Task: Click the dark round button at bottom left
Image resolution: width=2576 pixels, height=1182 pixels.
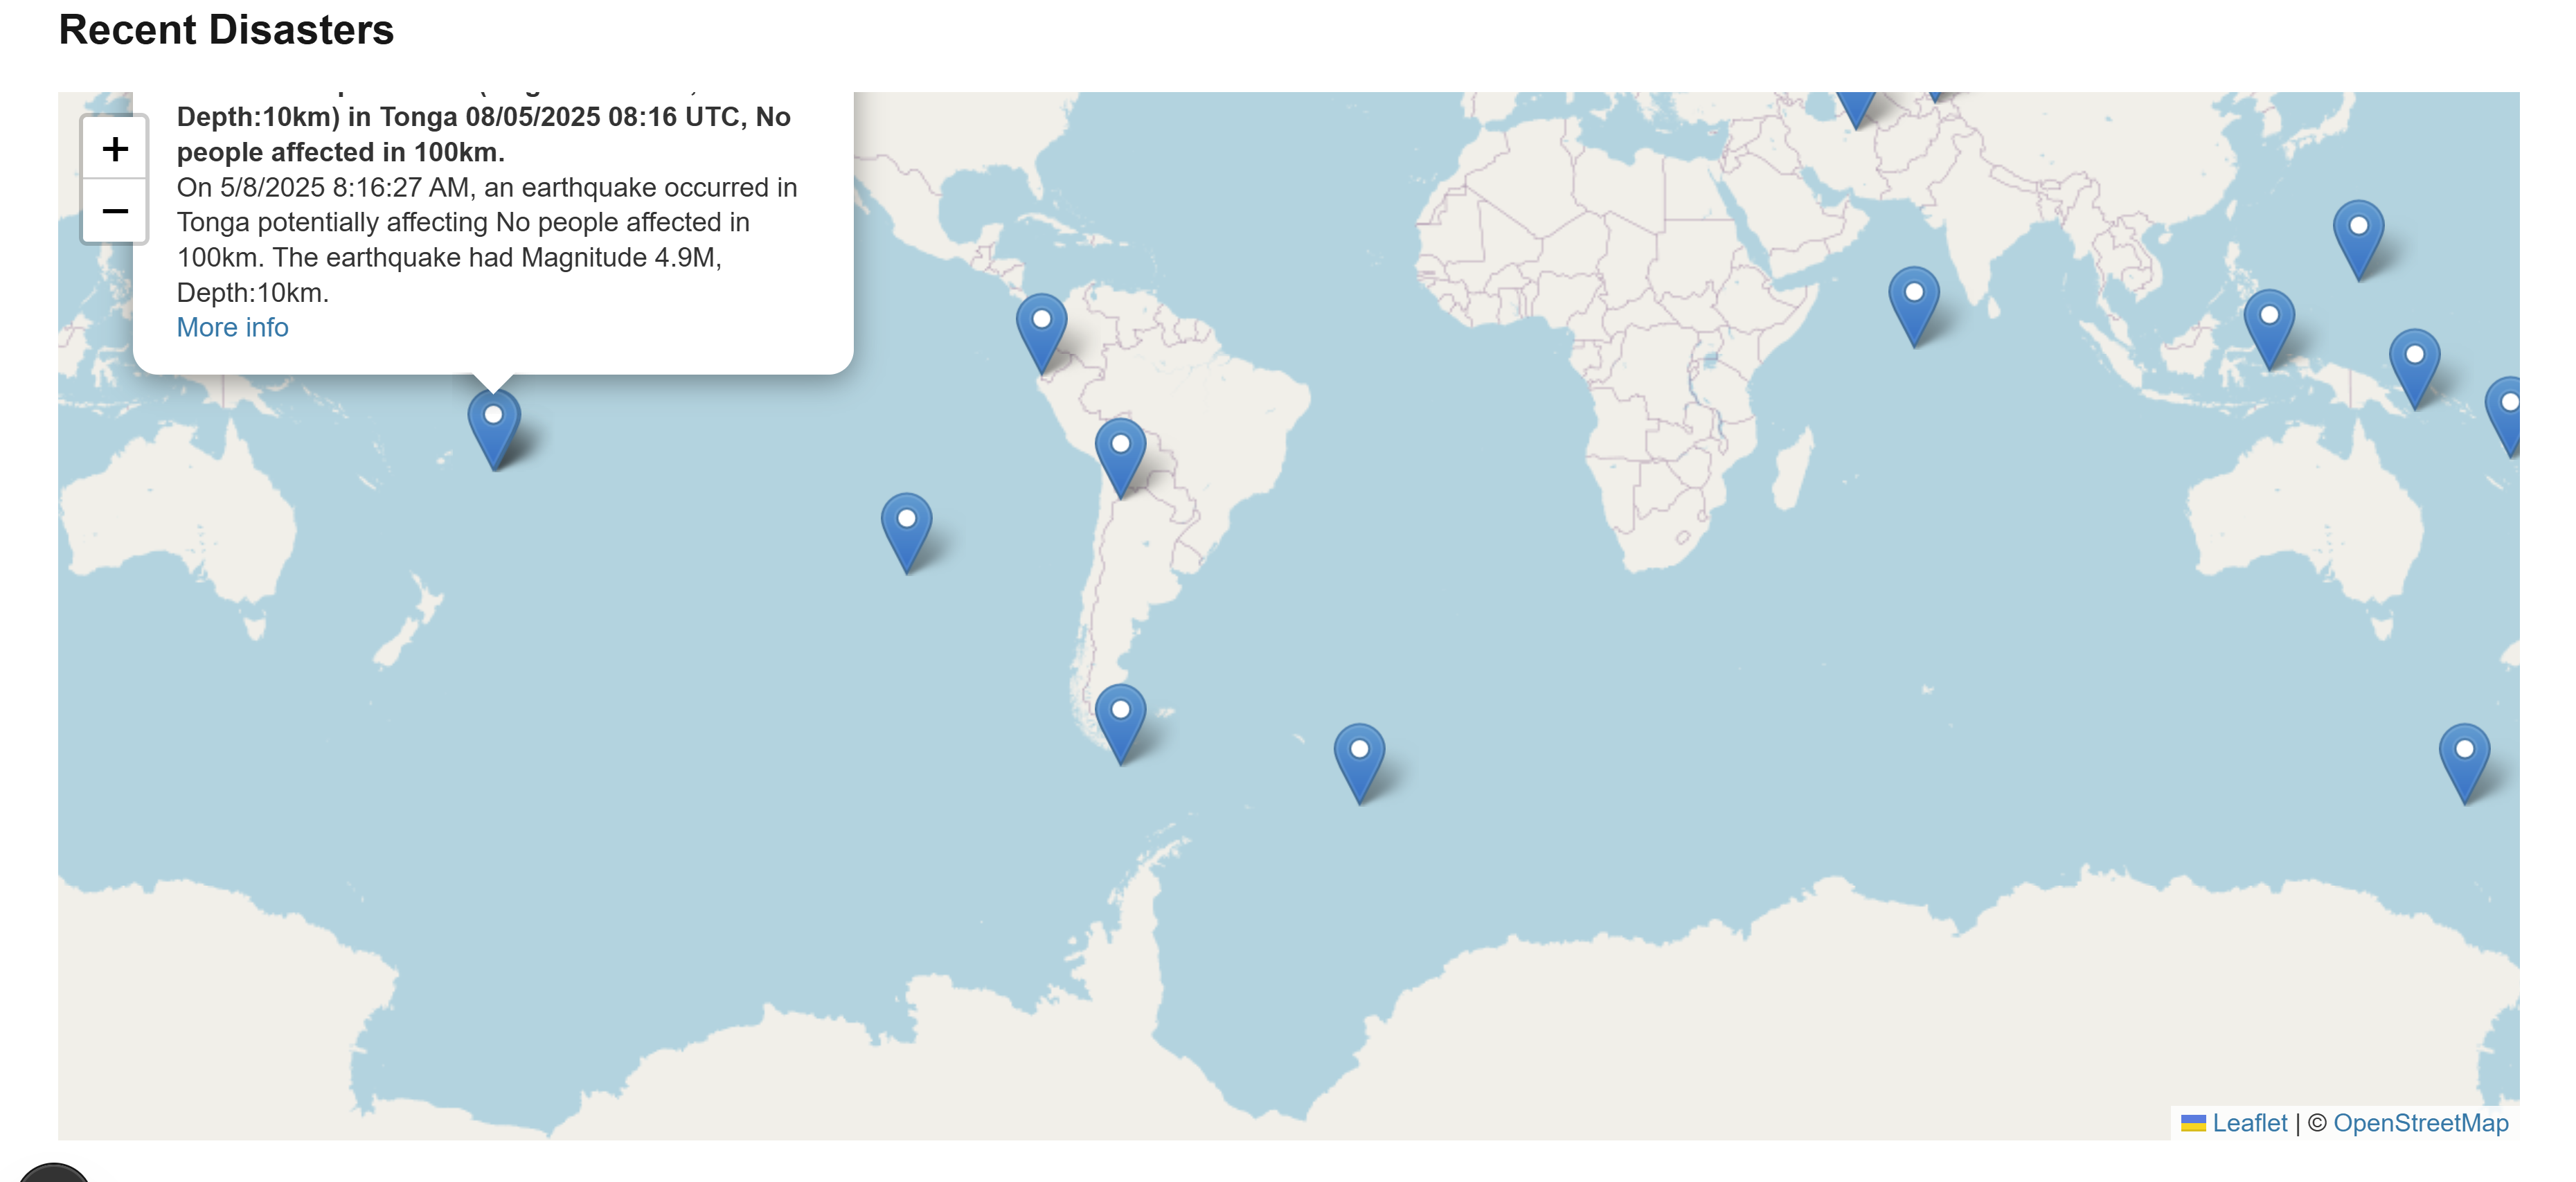Action: click(x=54, y=1174)
